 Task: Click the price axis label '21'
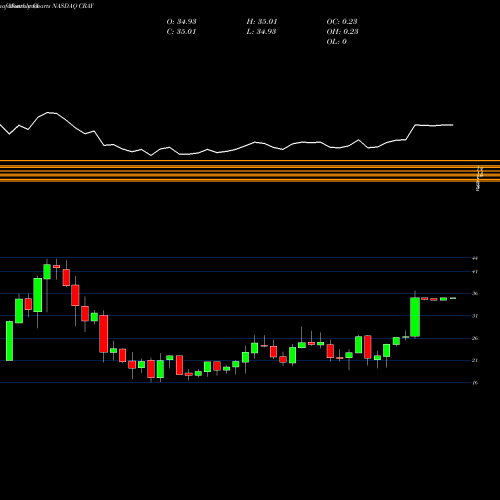[475, 360]
